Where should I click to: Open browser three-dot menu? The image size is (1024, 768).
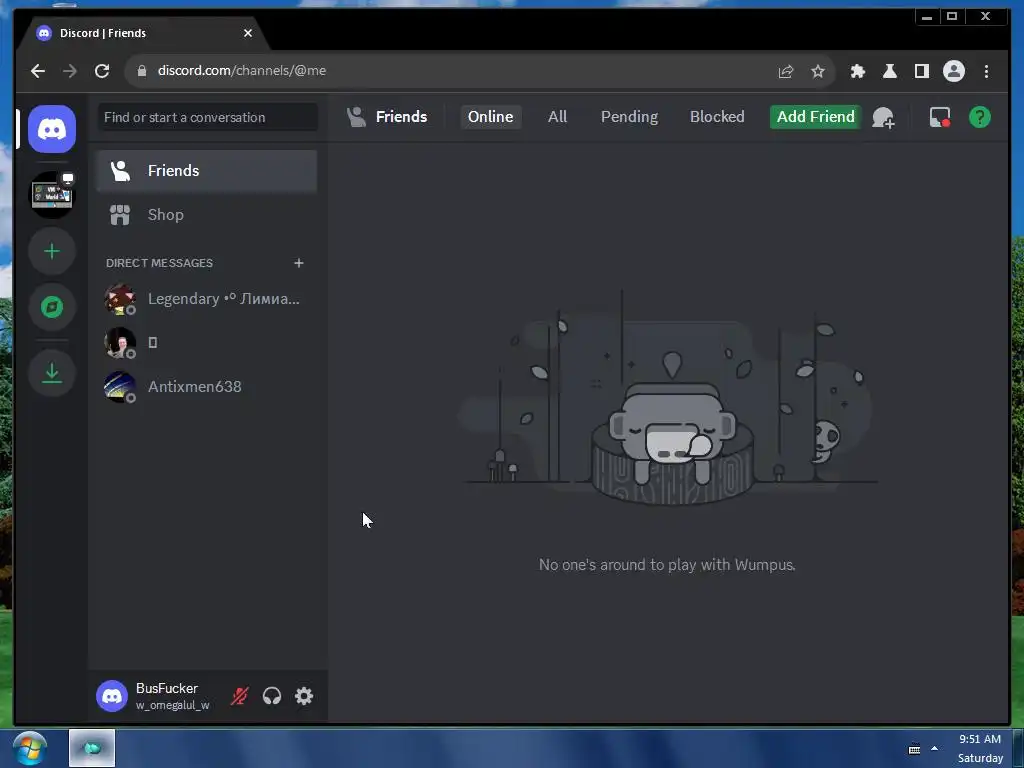(x=986, y=71)
